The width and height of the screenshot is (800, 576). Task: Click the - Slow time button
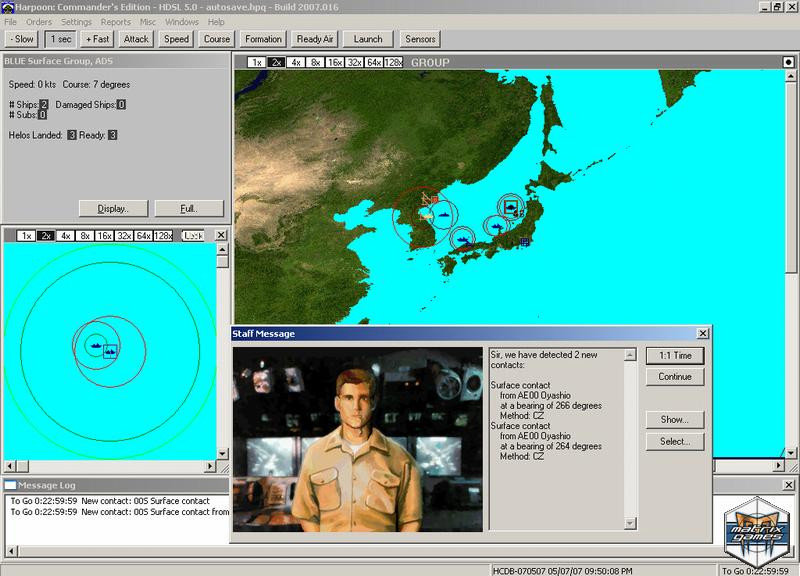tap(22, 39)
